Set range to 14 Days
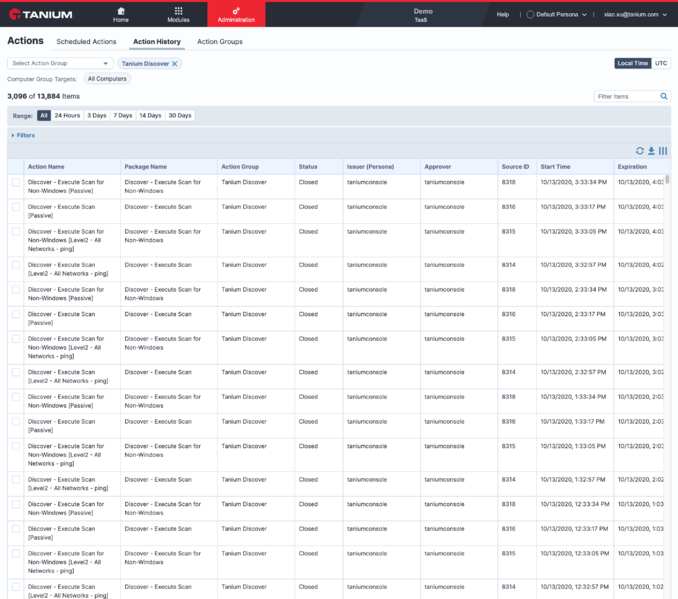This screenshot has width=678, height=599. [x=150, y=115]
